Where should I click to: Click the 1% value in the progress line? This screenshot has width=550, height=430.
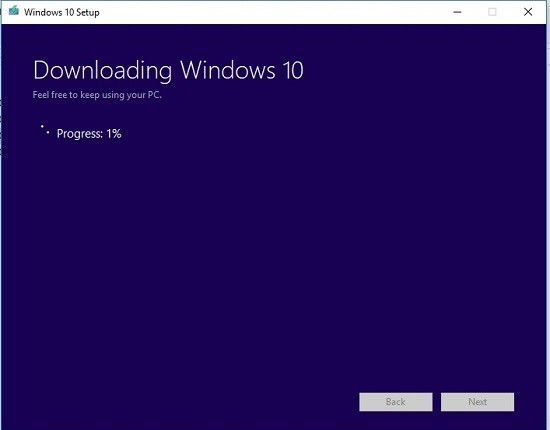tap(114, 133)
